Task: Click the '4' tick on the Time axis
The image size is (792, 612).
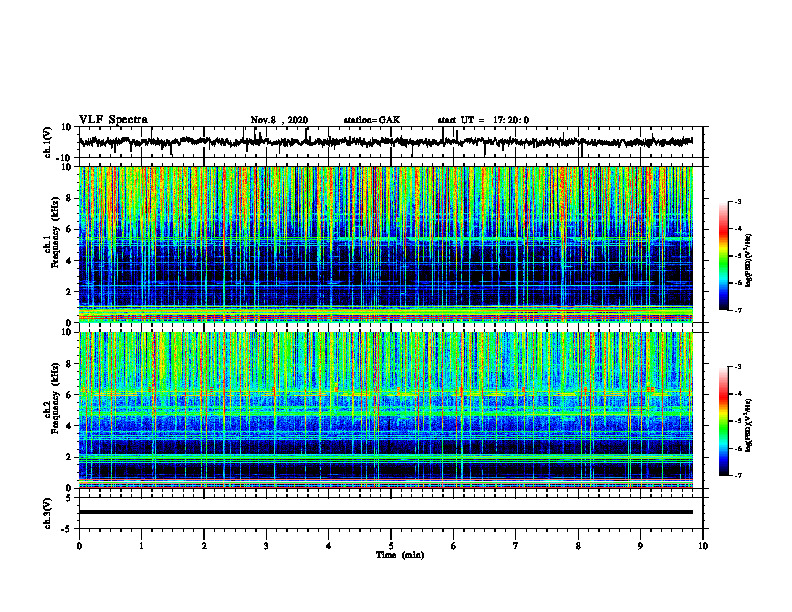Action: (x=329, y=546)
